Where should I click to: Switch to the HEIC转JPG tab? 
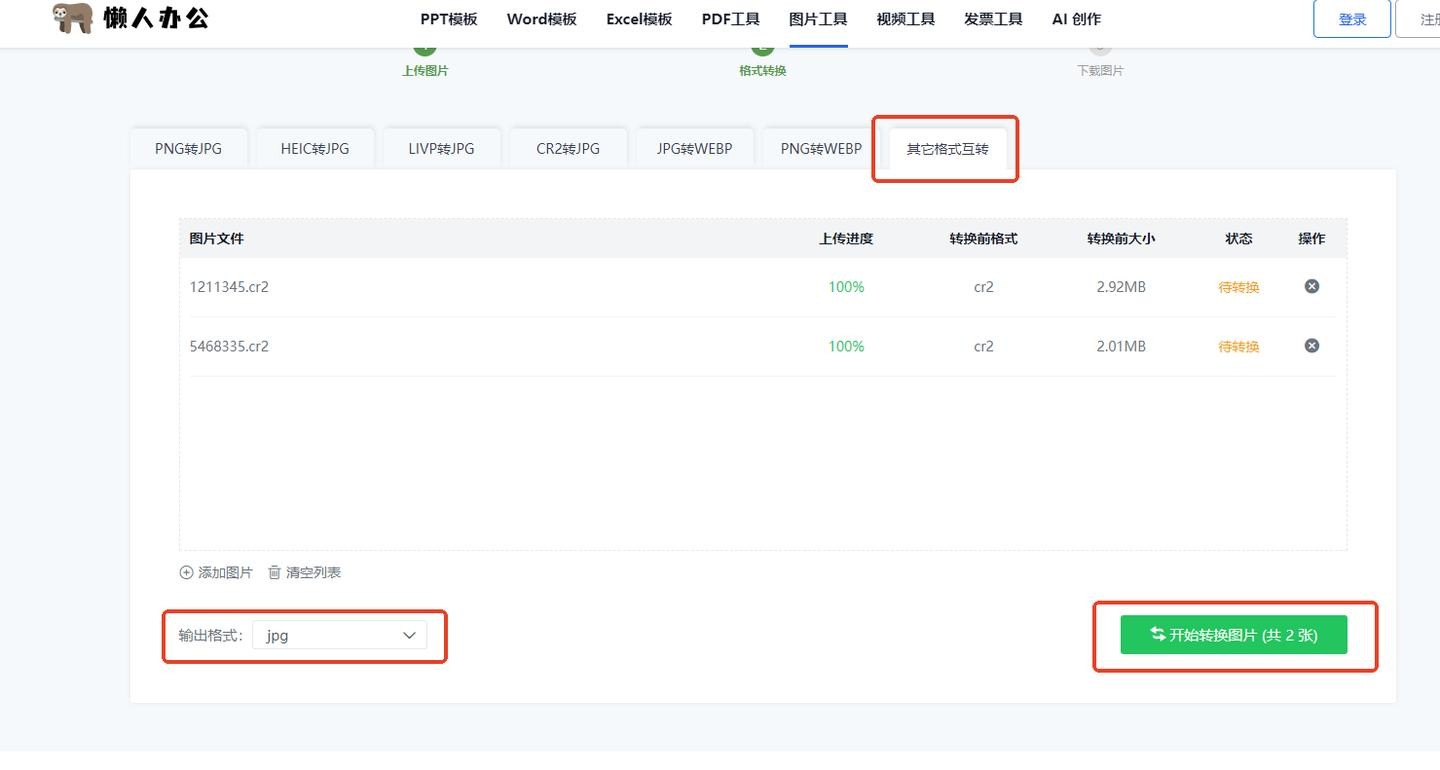[x=315, y=149]
